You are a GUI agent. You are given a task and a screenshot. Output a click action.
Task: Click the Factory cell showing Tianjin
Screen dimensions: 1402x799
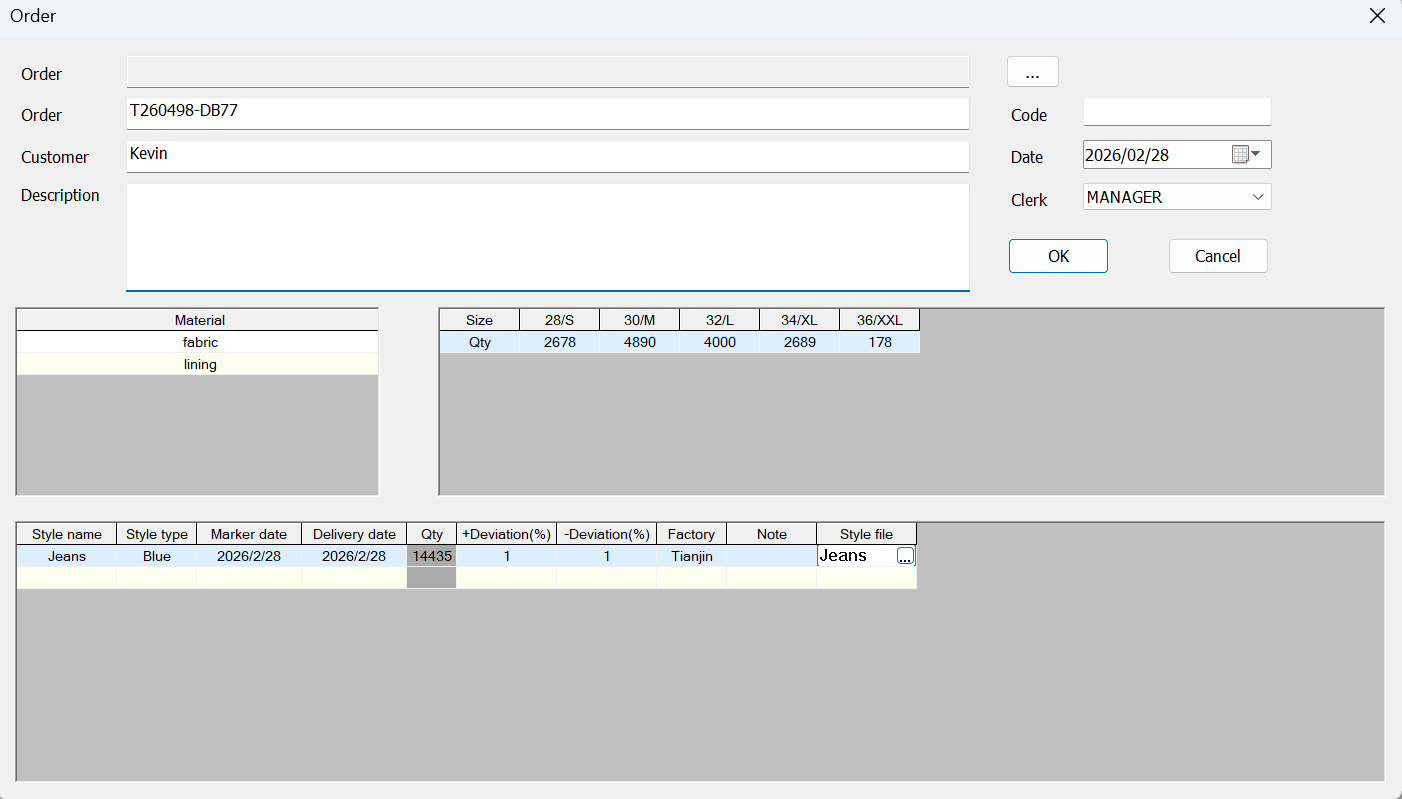[691, 556]
